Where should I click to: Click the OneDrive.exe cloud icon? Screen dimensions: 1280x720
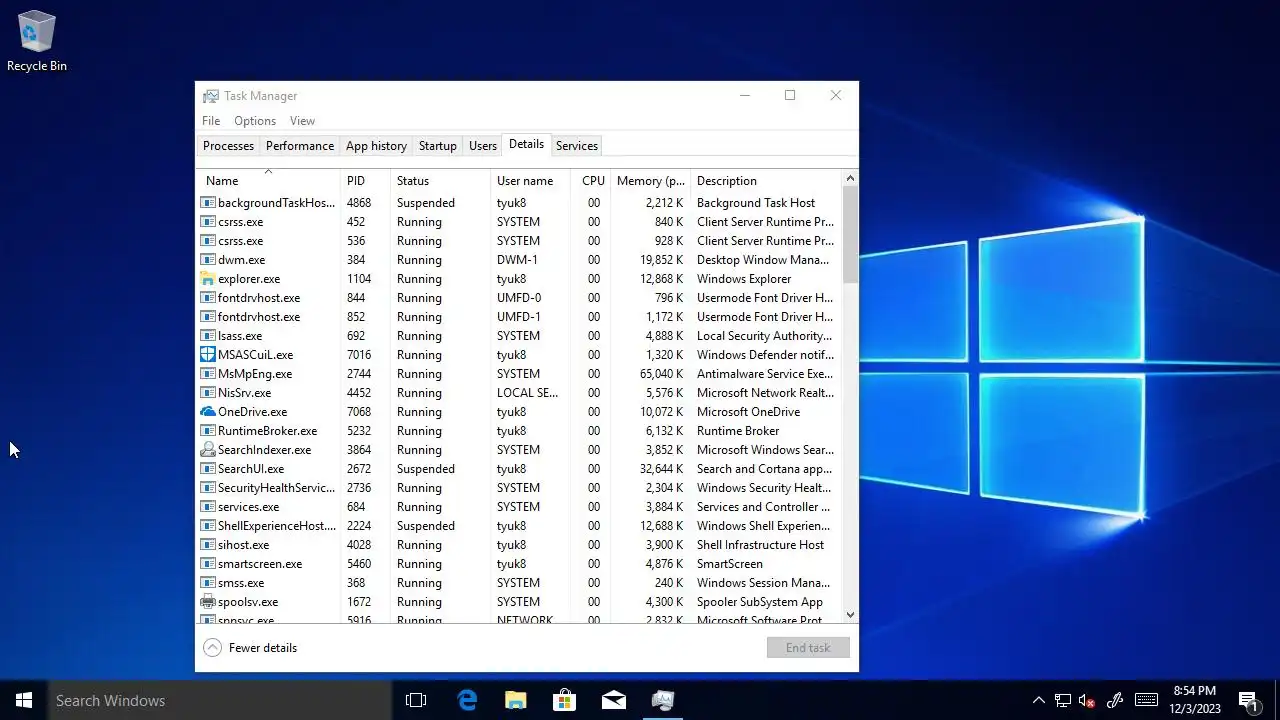pyautogui.click(x=208, y=412)
